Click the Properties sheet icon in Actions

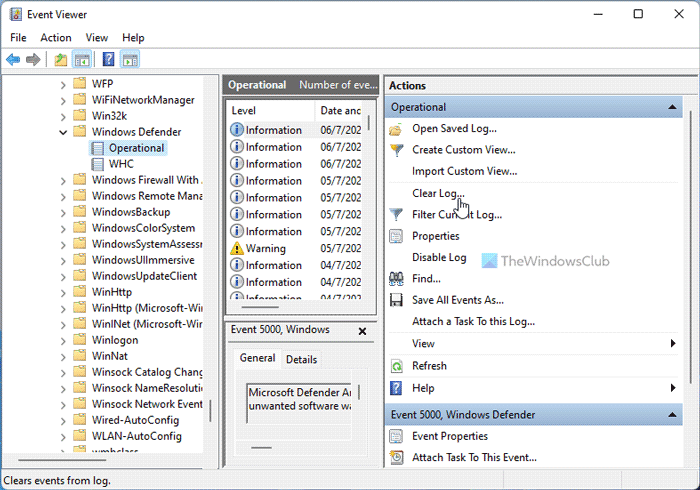(396, 236)
